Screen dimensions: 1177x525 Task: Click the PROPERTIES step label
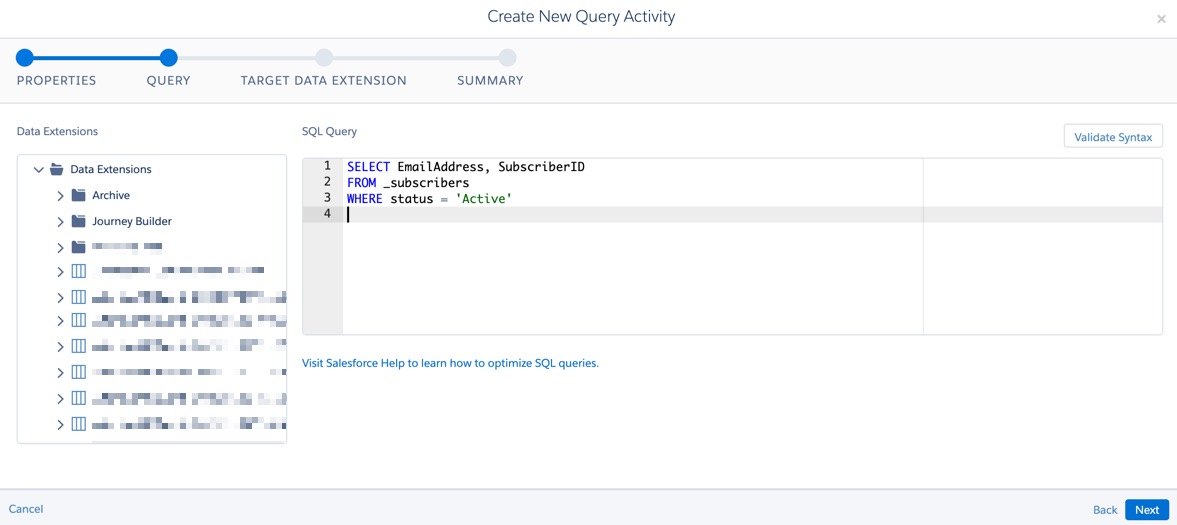point(56,80)
